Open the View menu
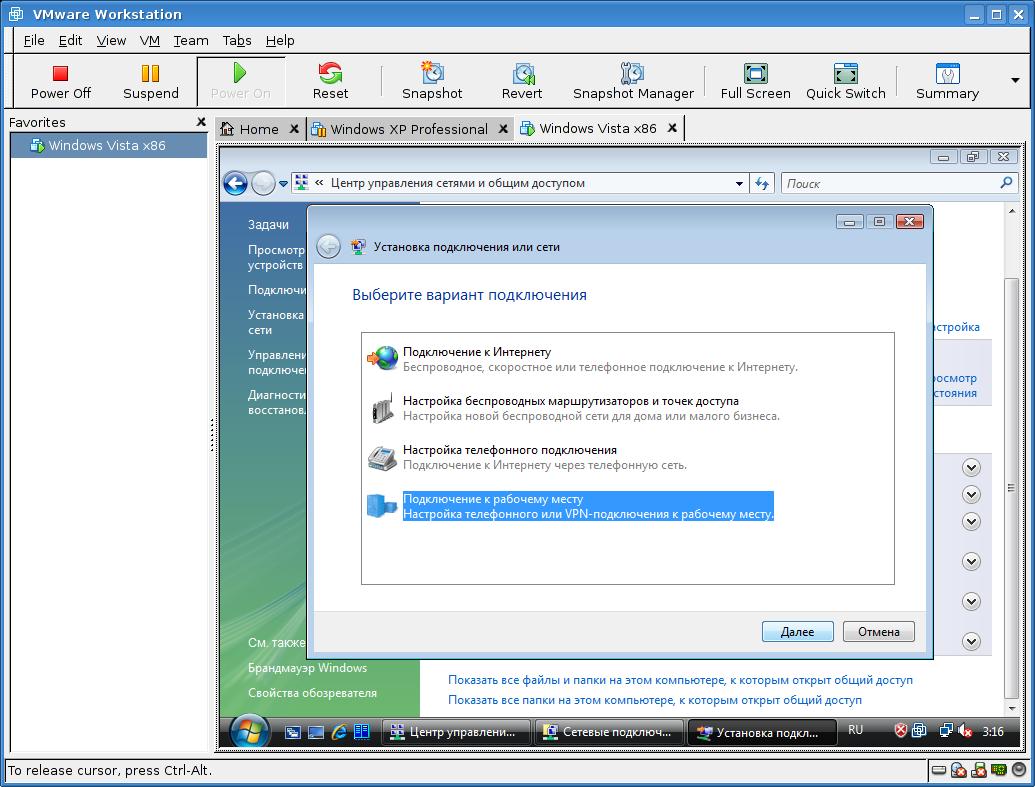The height and width of the screenshot is (787, 1035). tap(111, 40)
